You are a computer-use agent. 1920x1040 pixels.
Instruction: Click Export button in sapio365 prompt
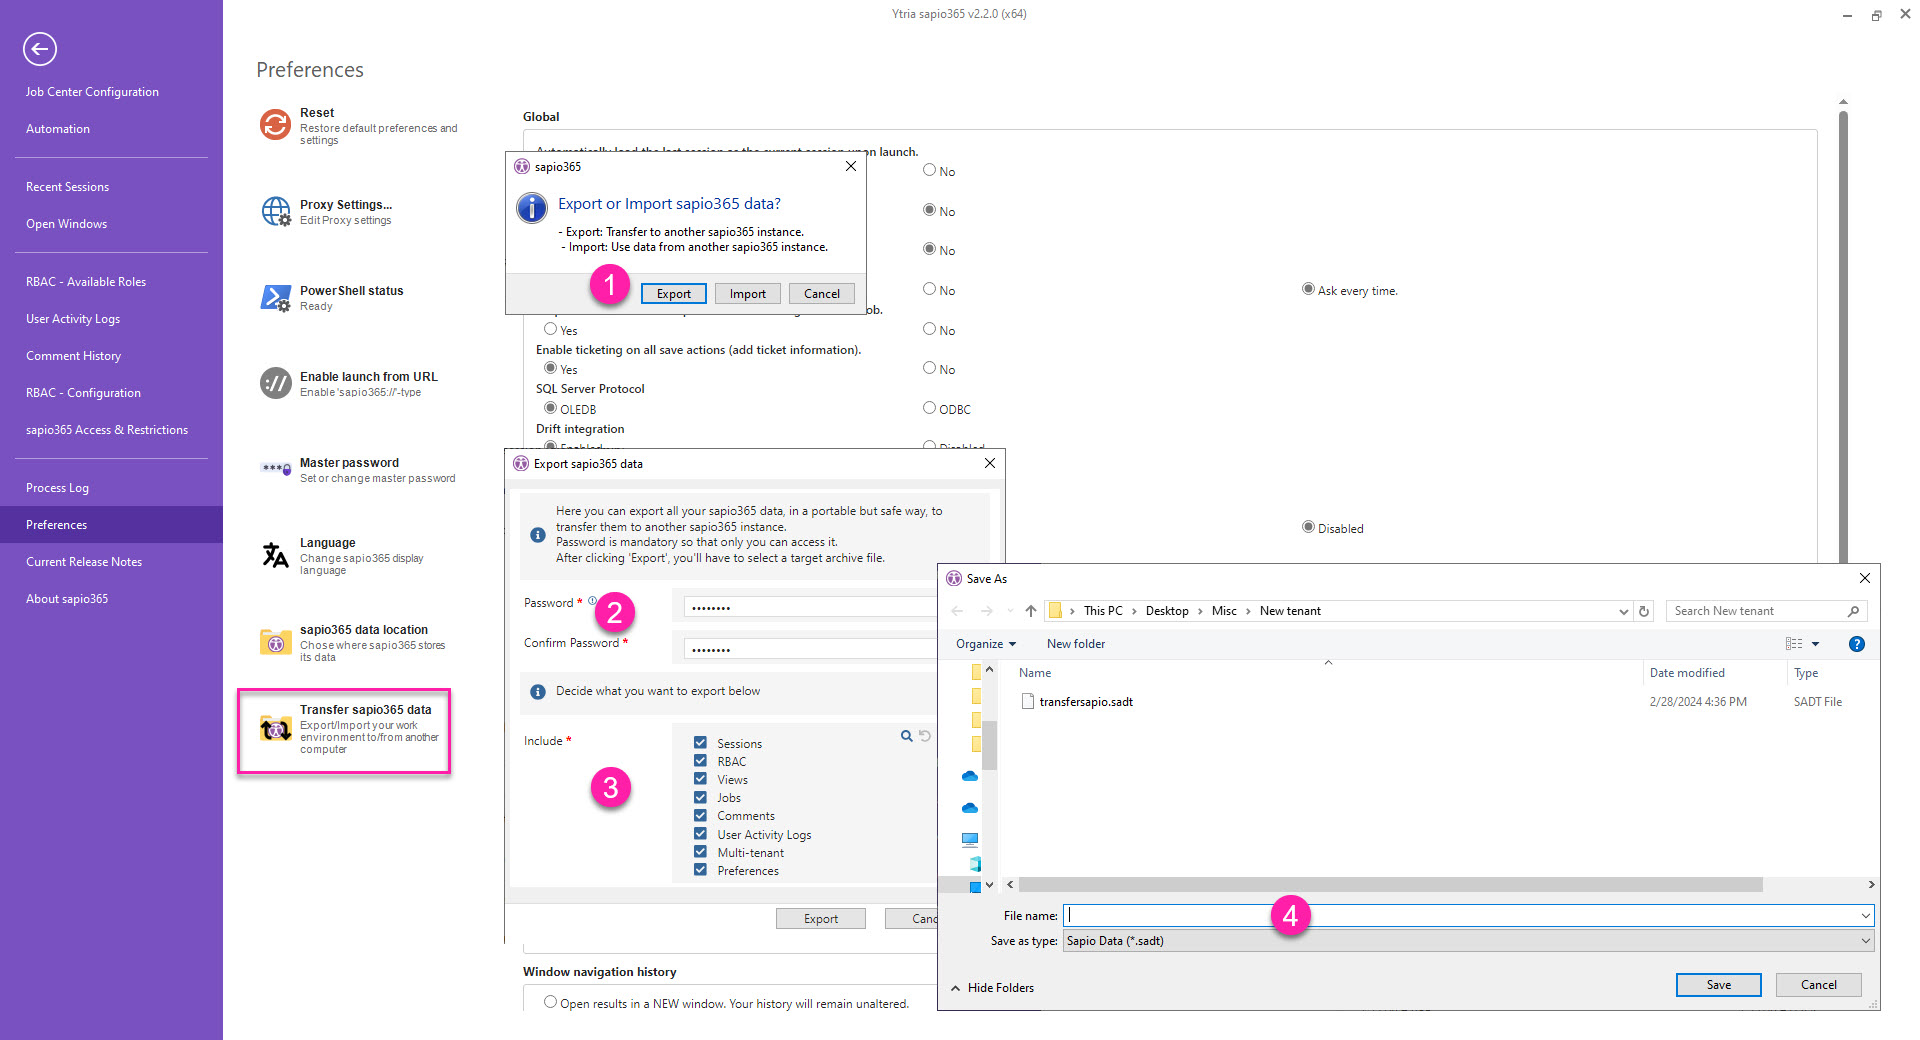[x=674, y=294]
